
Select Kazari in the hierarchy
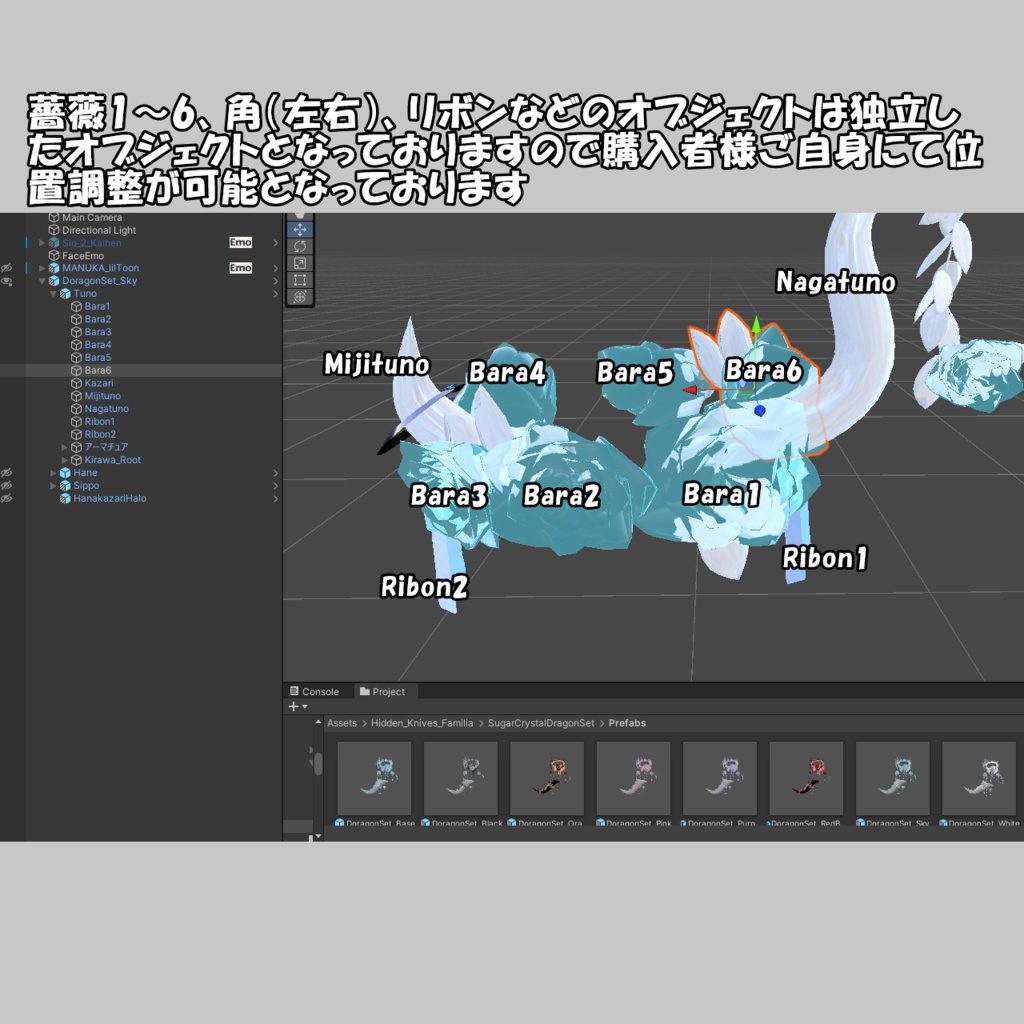(99, 383)
